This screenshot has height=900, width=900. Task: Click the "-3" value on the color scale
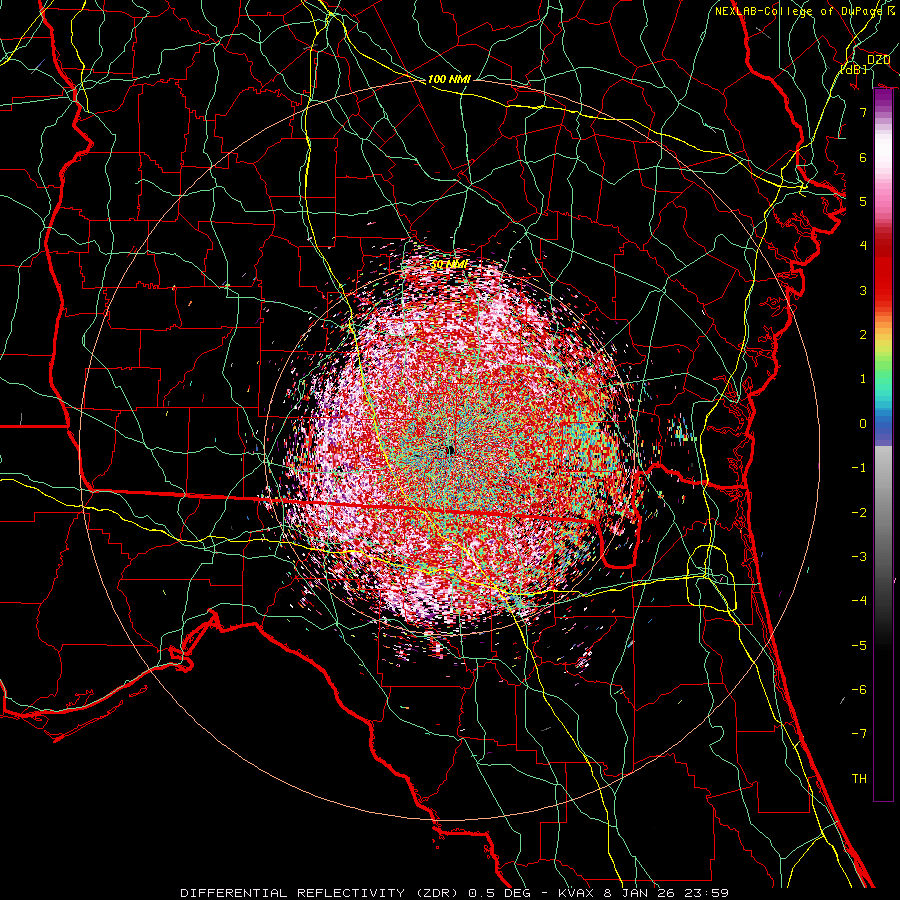[859, 557]
